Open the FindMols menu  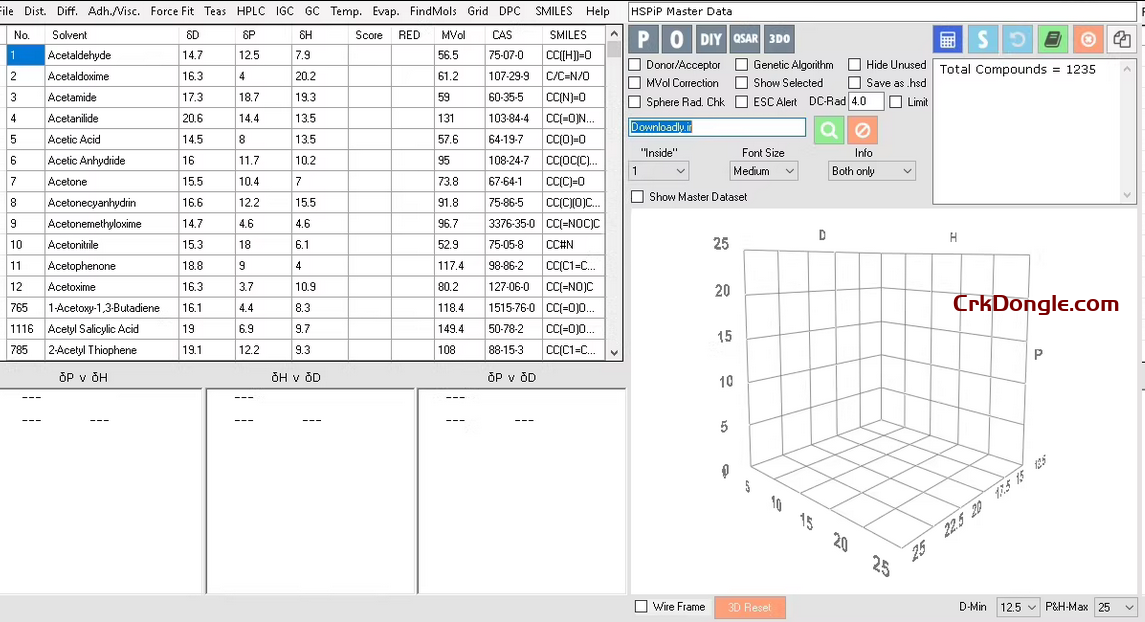433,11
